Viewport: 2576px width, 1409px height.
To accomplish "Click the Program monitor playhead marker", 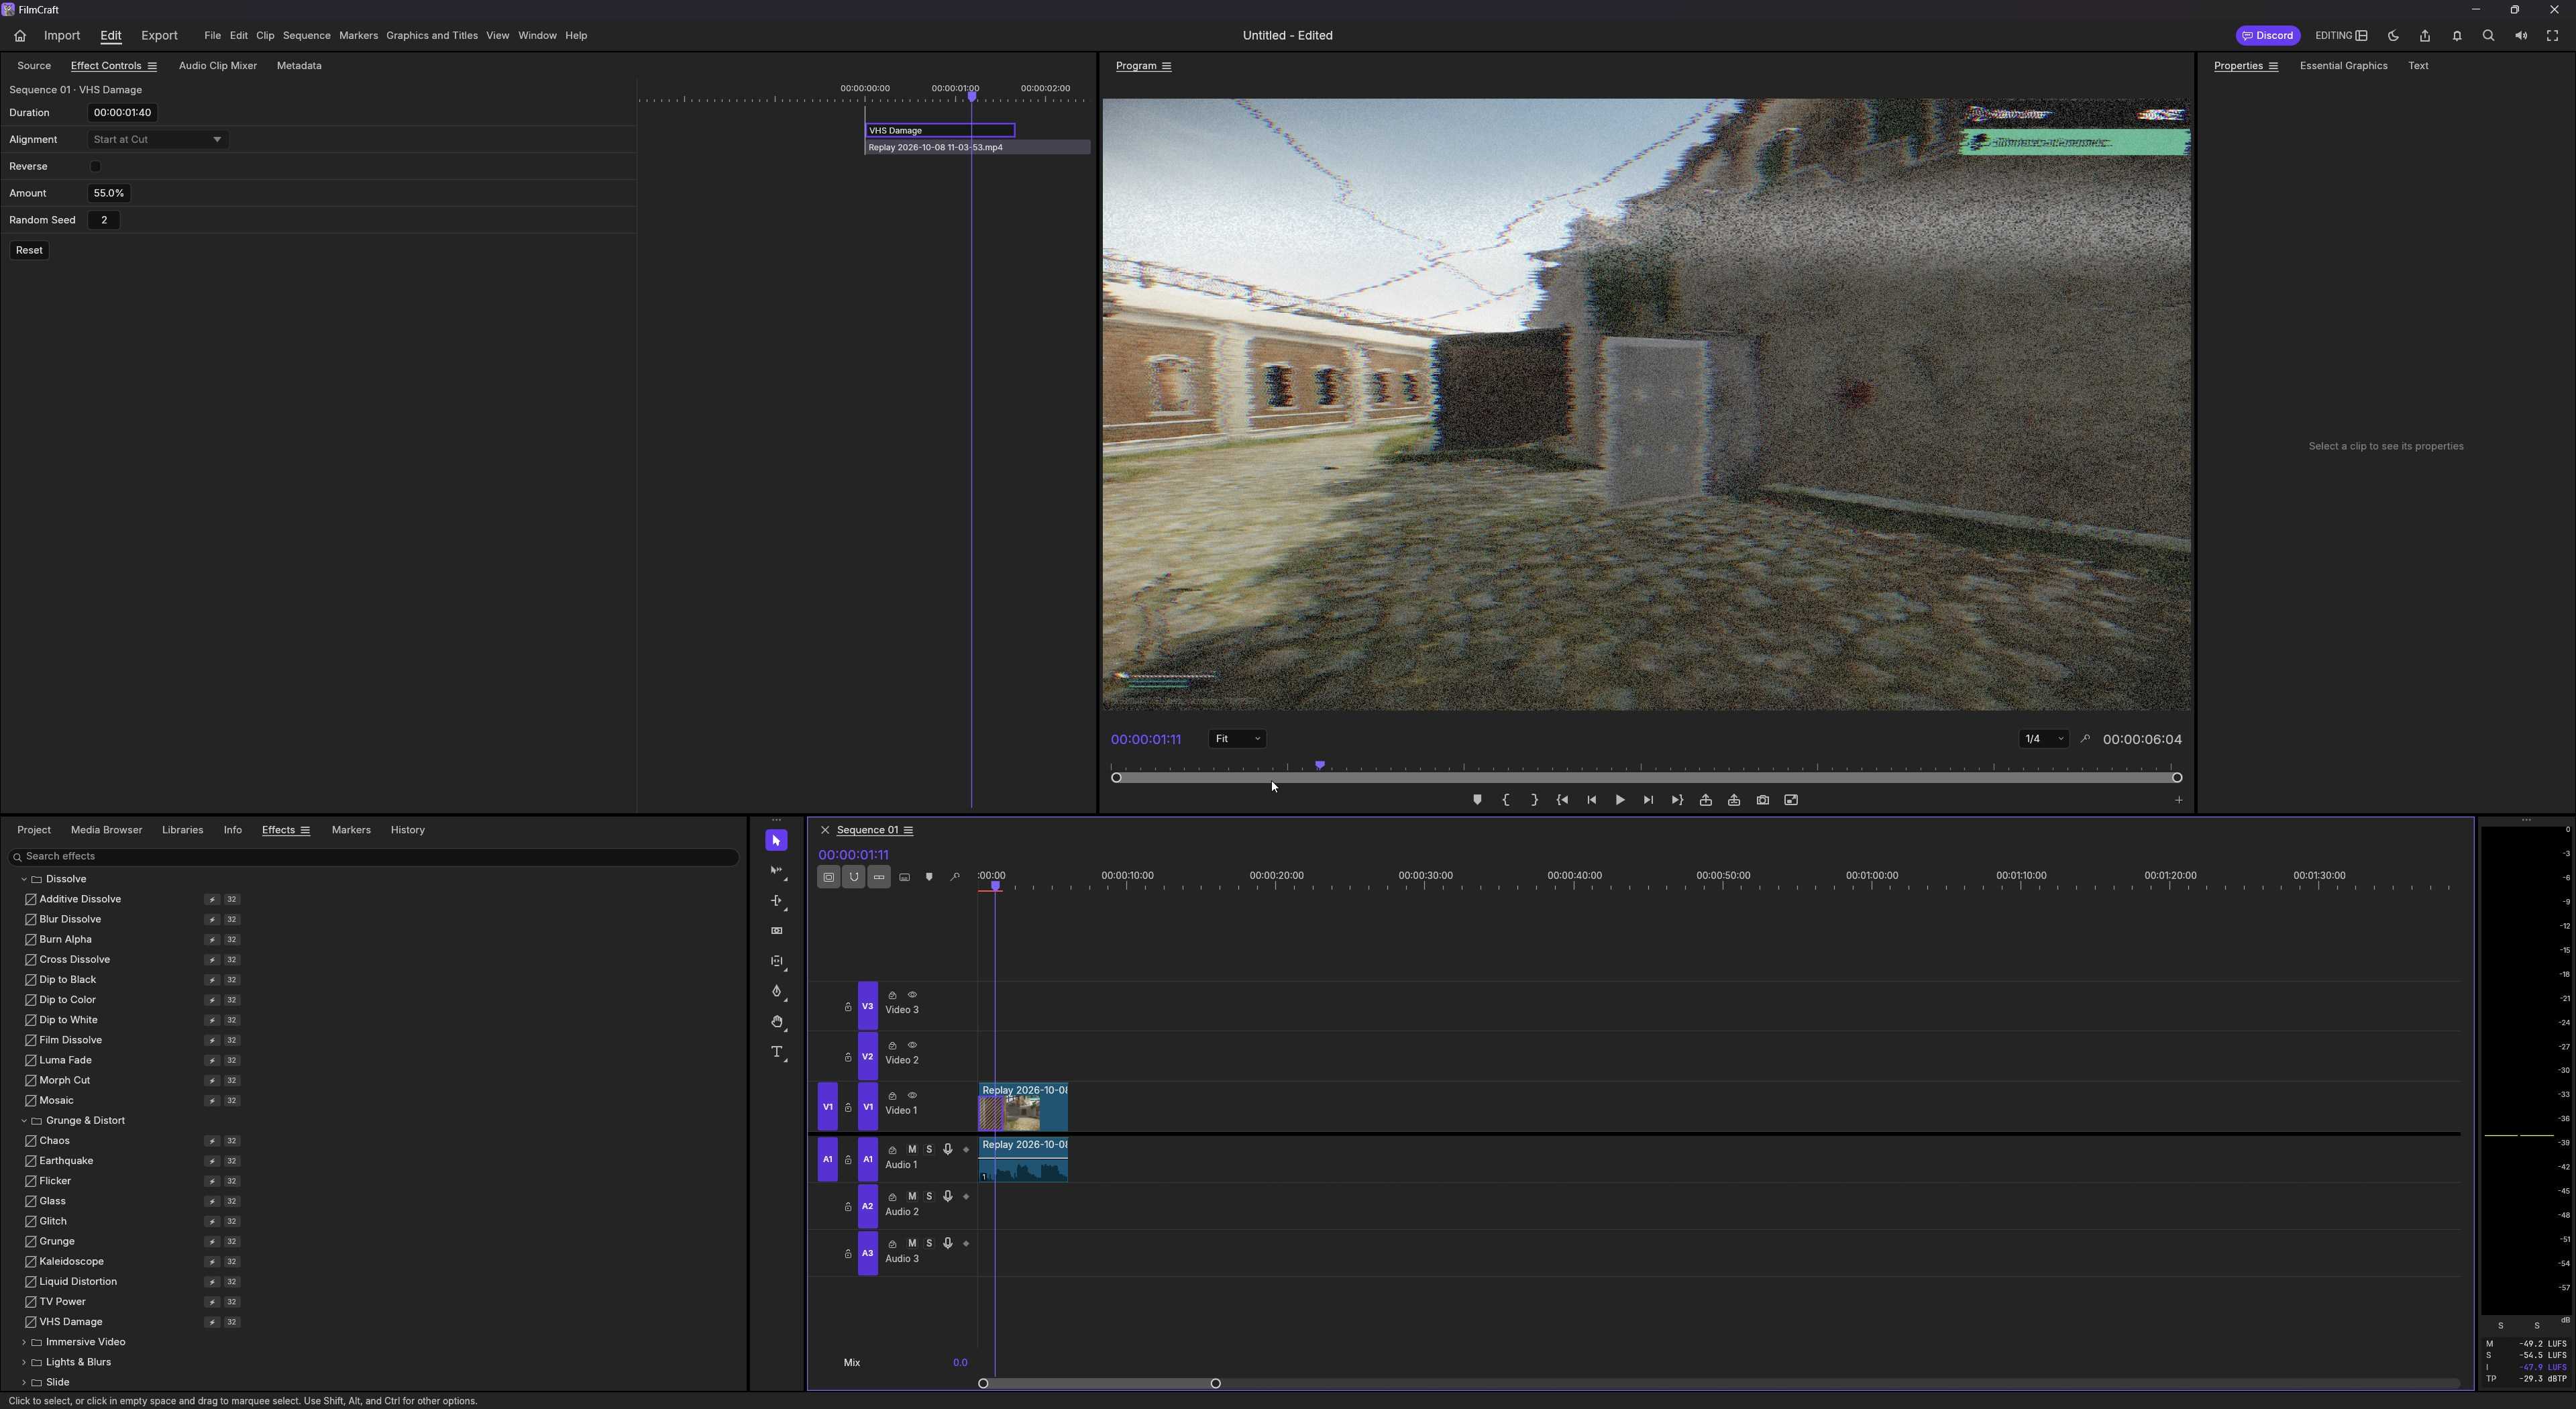I will (x=1320, y=766).
